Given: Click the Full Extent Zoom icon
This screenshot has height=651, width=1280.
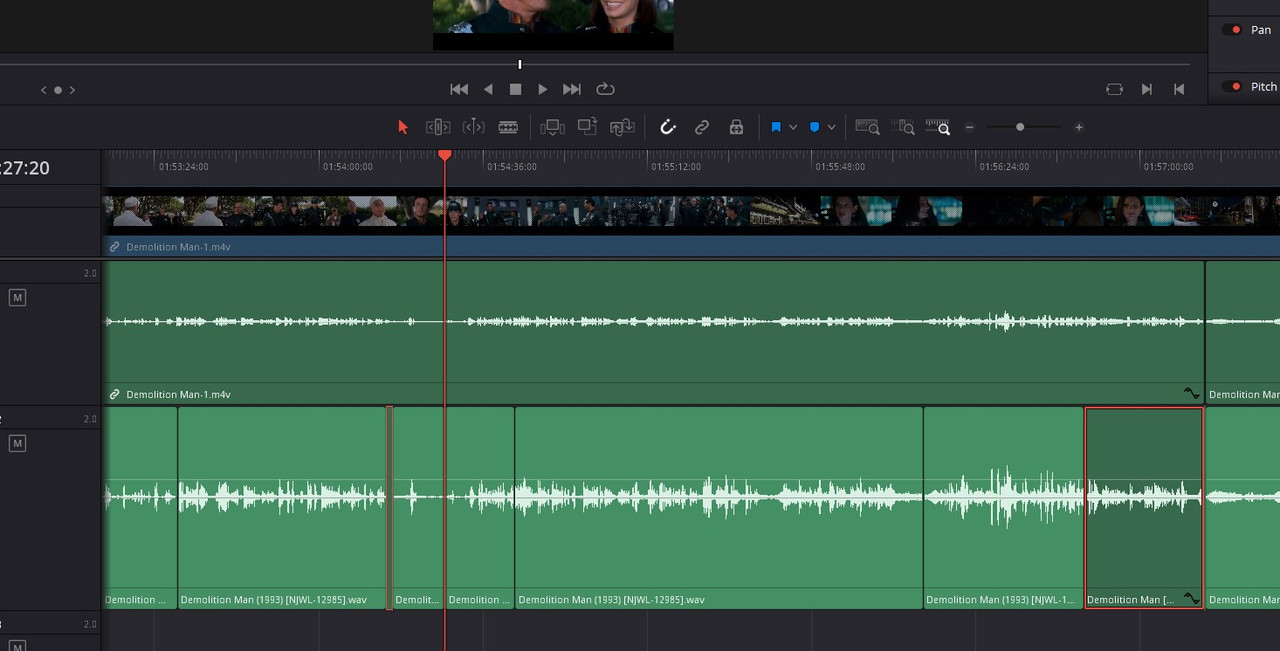Looking at the screenshot, I should click(x=867, y=127).
